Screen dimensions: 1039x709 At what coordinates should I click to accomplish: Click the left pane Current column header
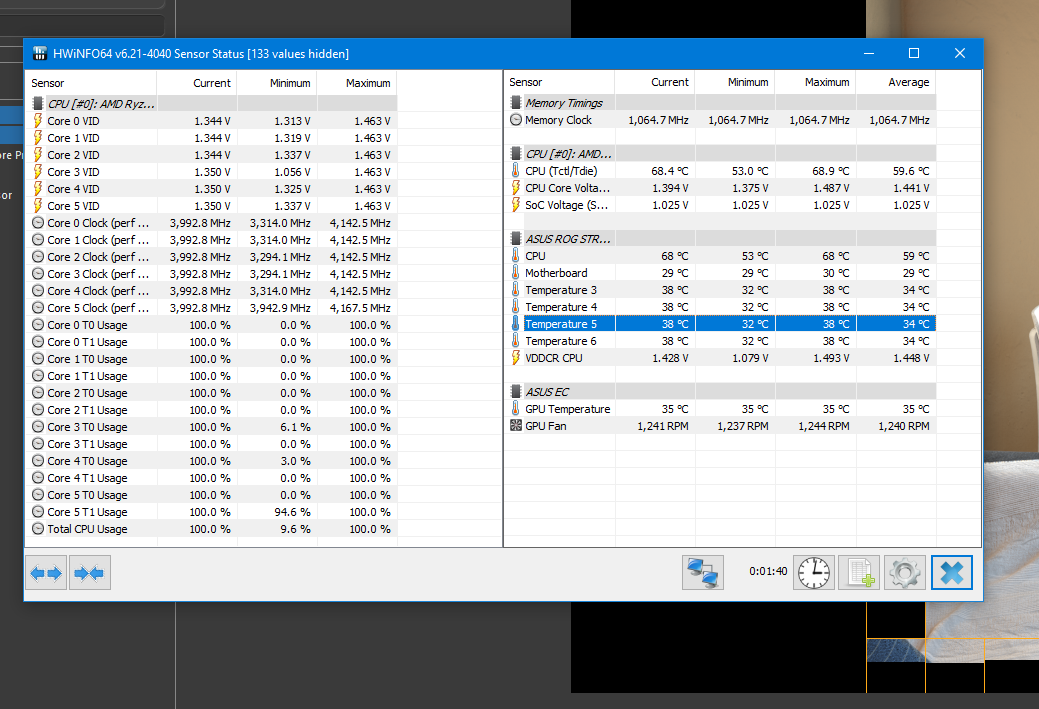pyautogui.click(x=197, y=83)
